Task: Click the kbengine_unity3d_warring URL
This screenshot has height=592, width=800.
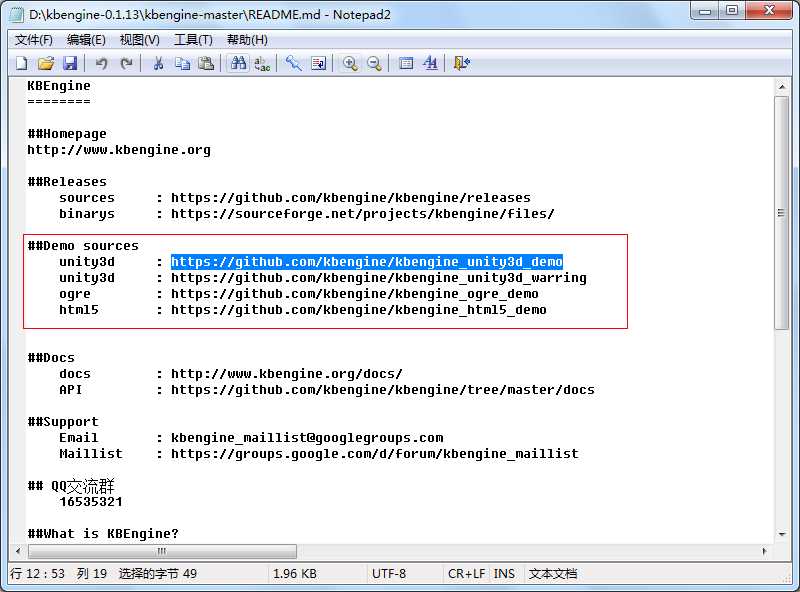Action: tap(379, 278)
